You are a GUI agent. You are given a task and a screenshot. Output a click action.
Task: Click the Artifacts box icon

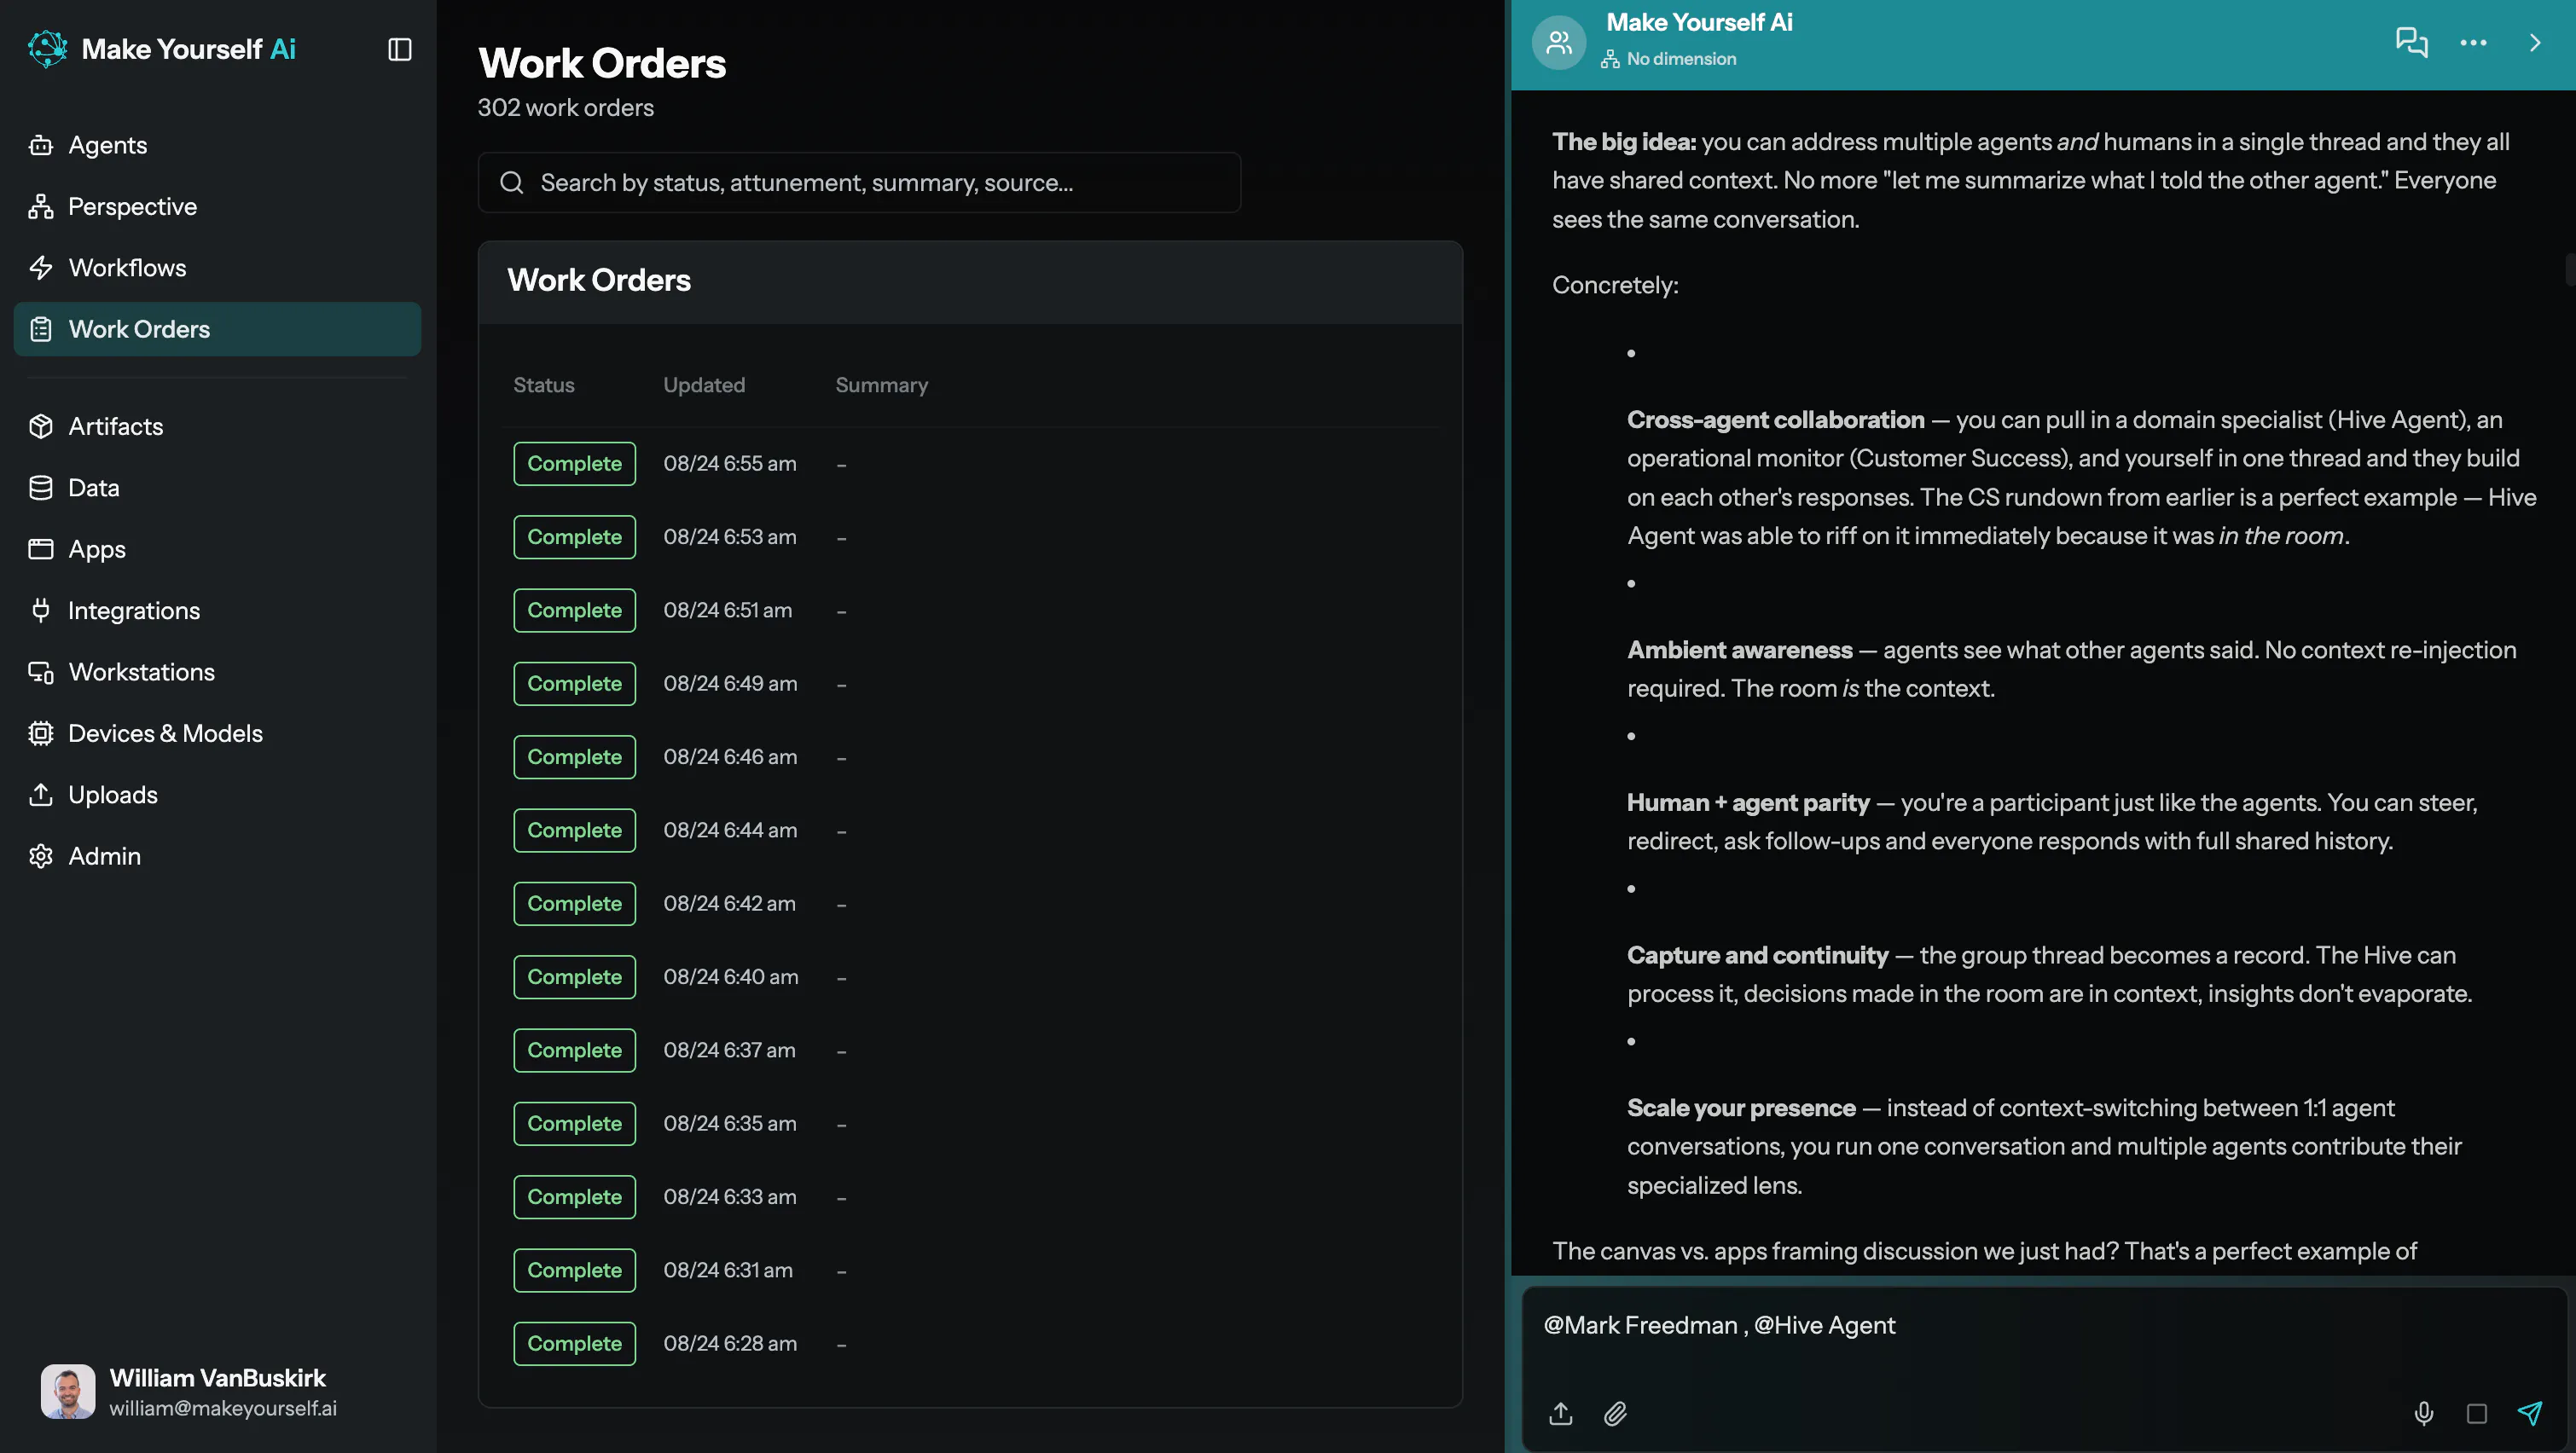pyautogui.click(x=41, y=426)
